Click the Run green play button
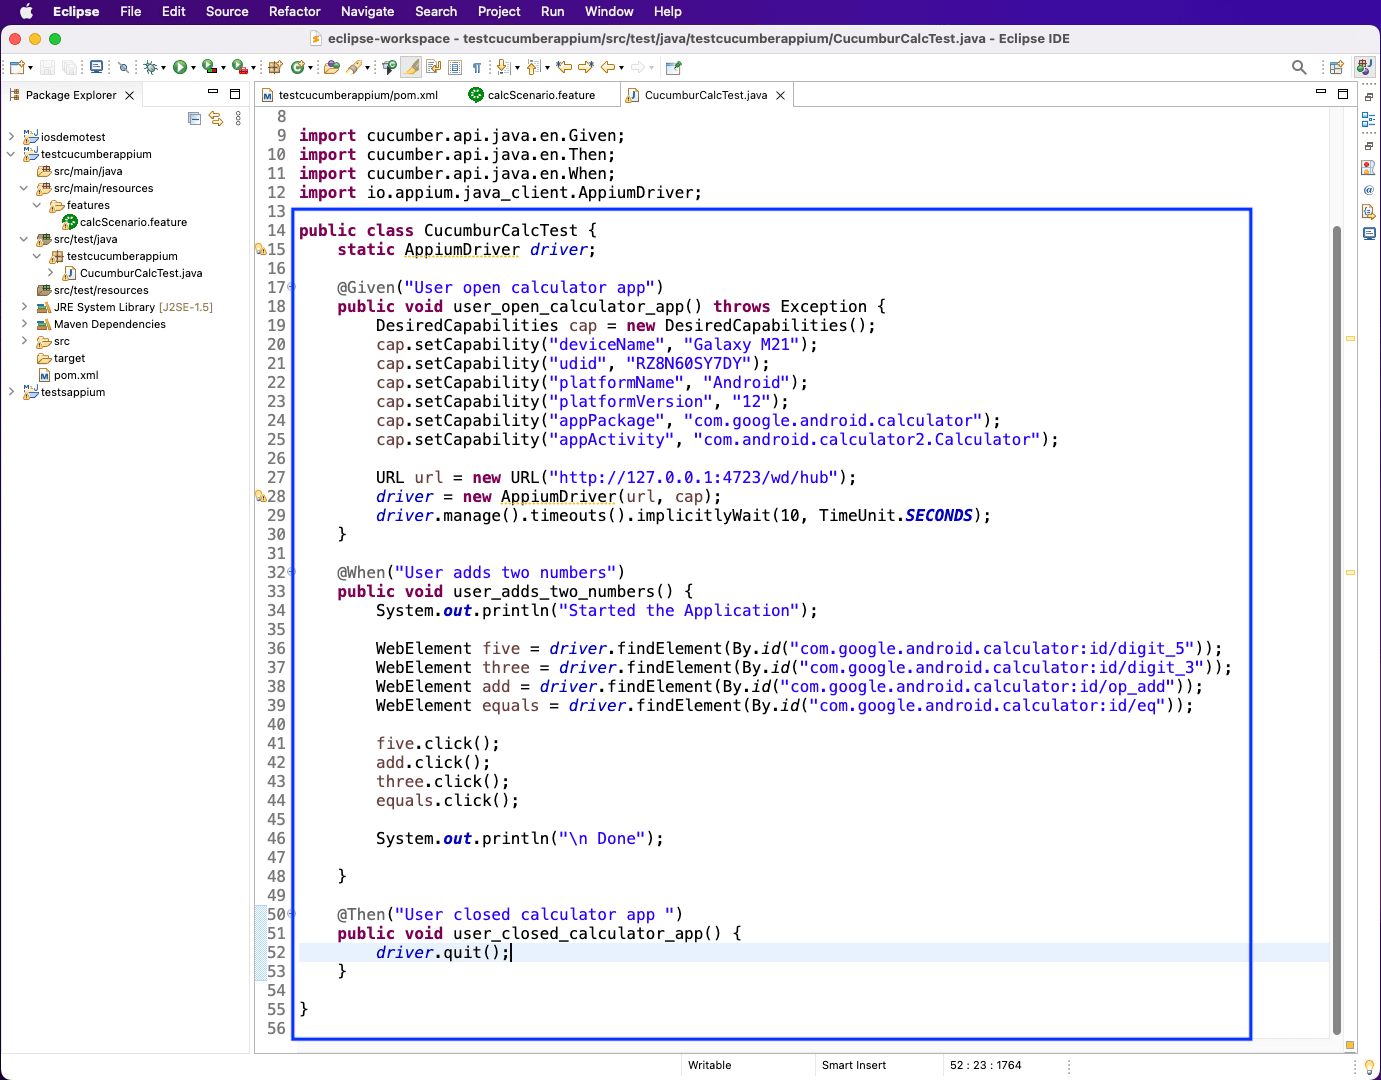The image size is (1381, 1080). pos(179,67)
